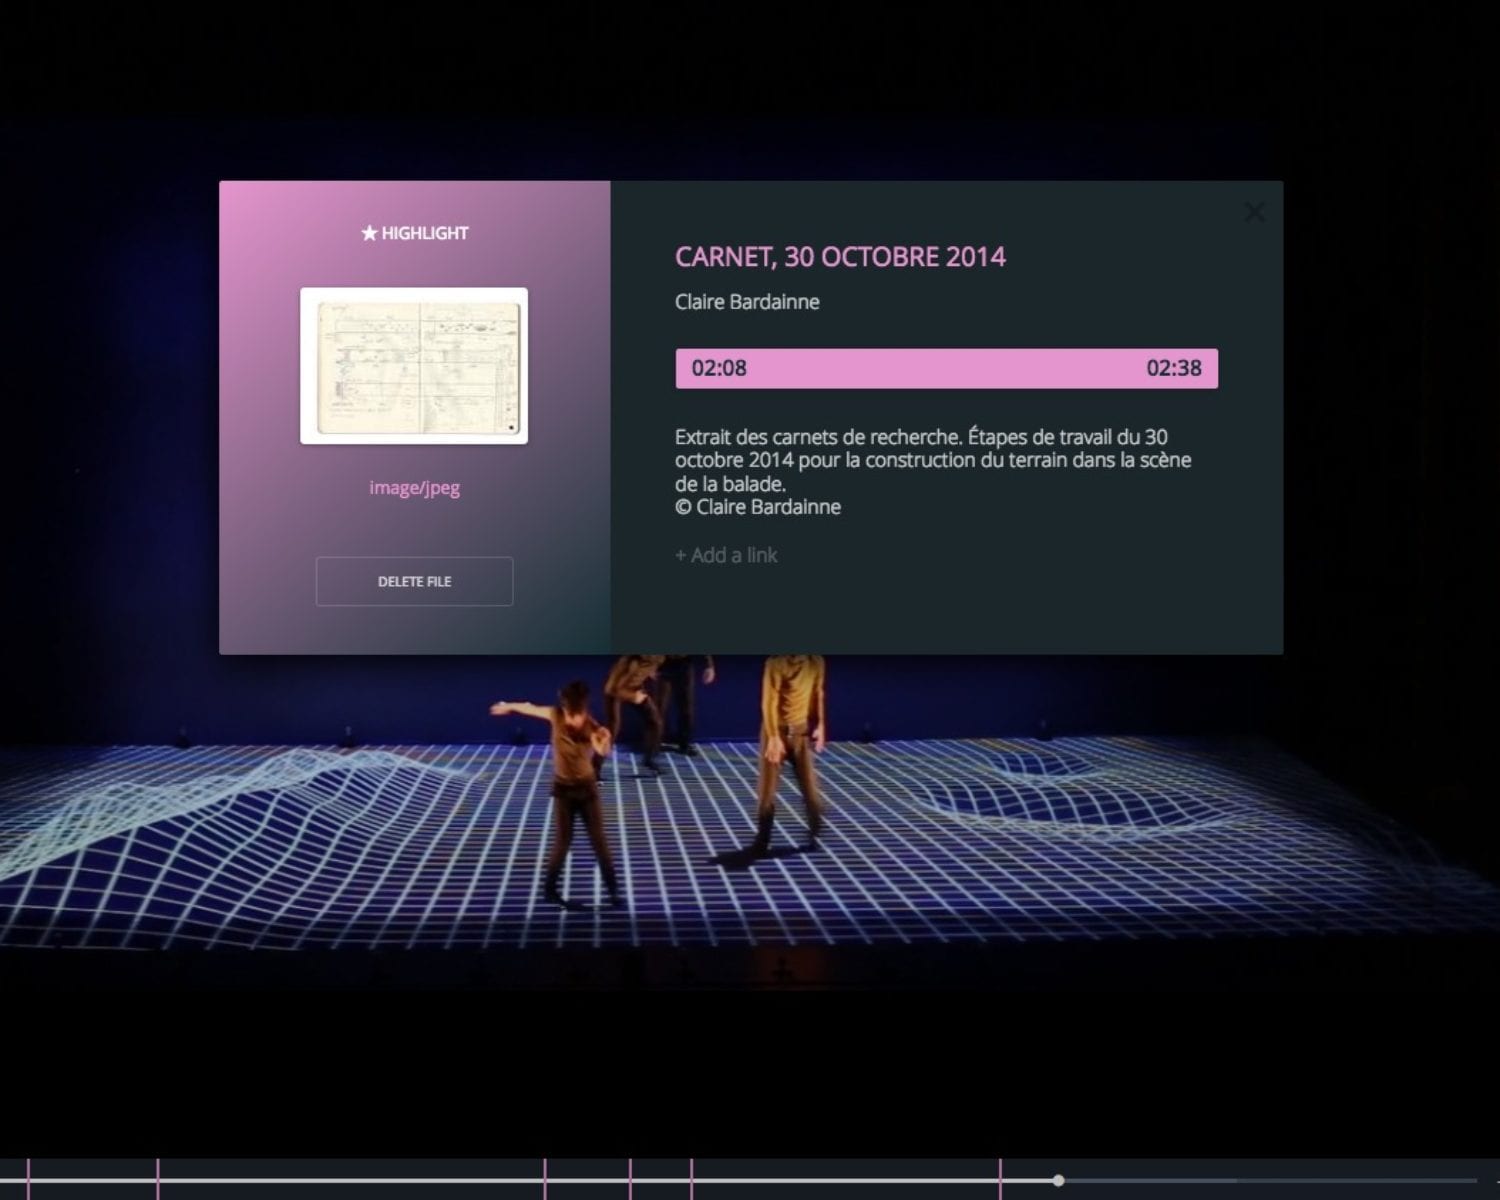The height and width of the screenshot is (1200, 1500).
Task: Toggle the Highlight star for this annotation
Action: (x=414, y=233)
